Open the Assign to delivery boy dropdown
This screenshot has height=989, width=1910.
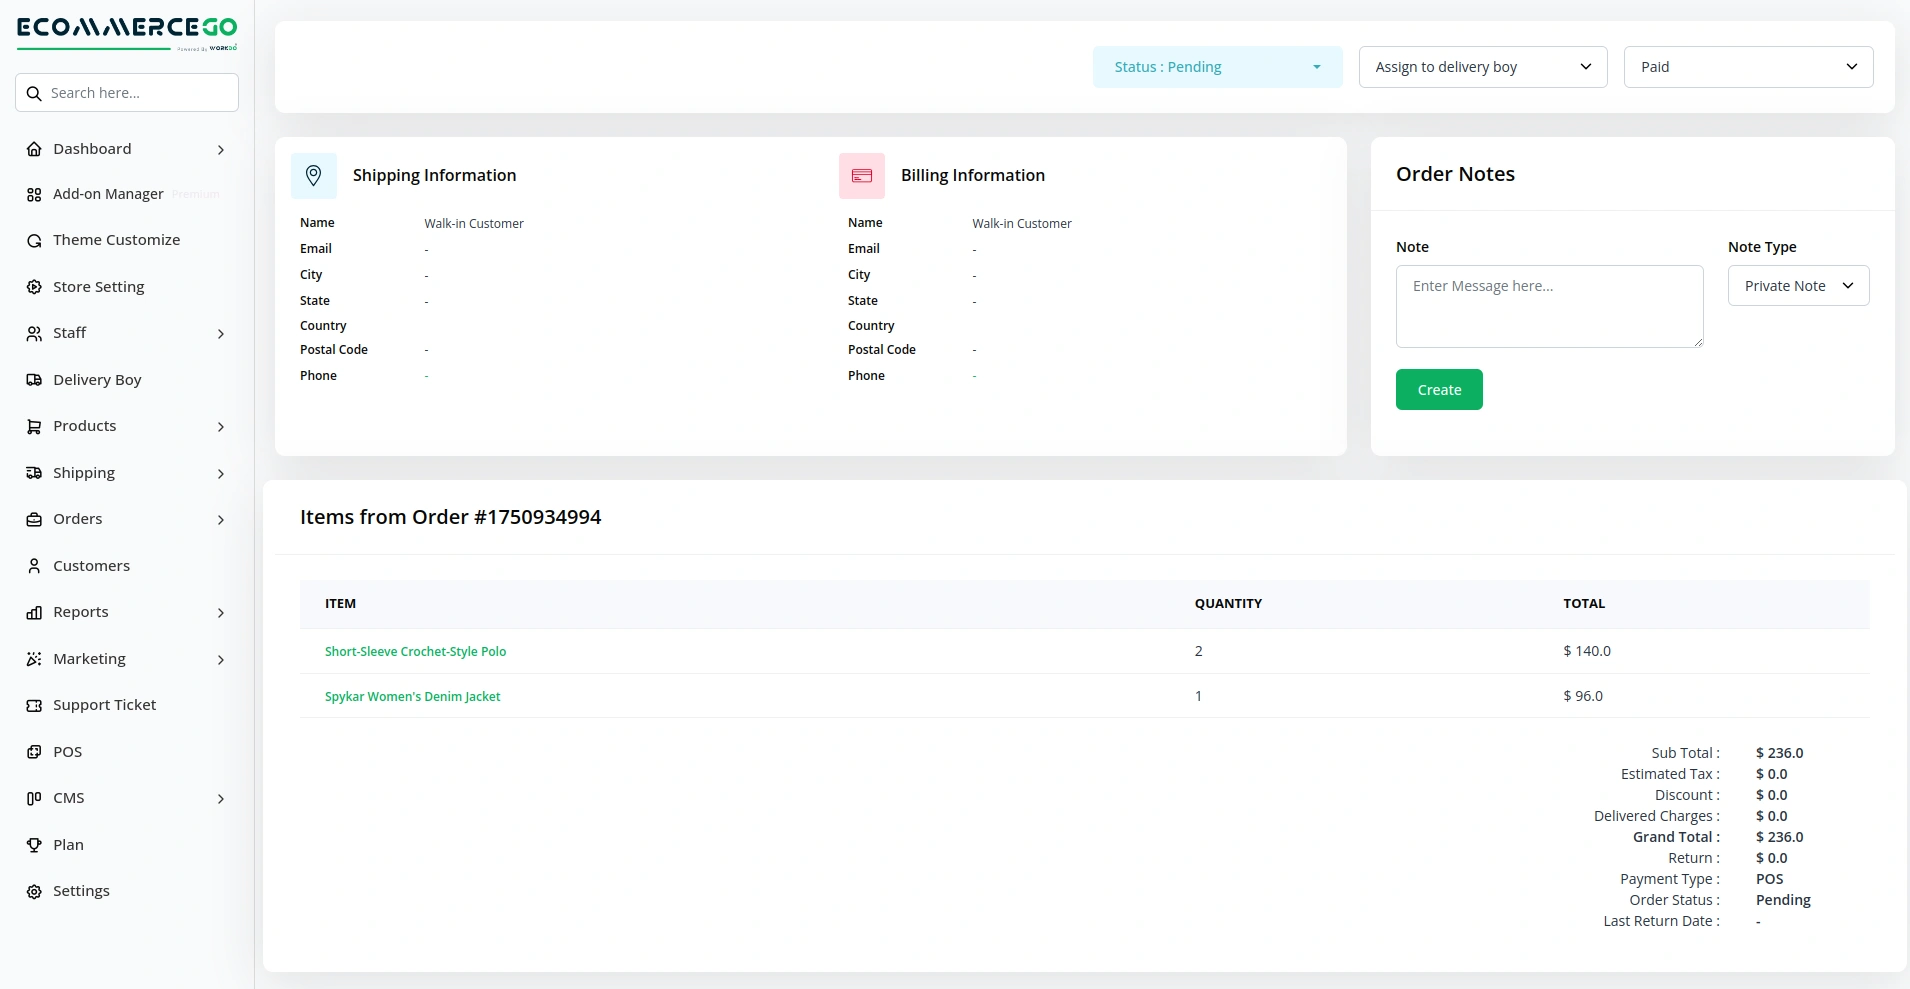(x=1482, y=67)
